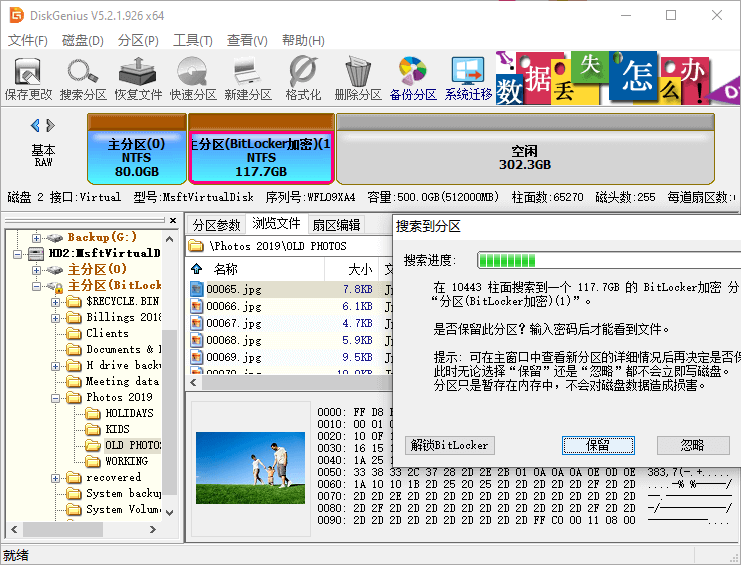Open the 磁盘(D) menu
This screenshot has height=565, width=741.
82,40
